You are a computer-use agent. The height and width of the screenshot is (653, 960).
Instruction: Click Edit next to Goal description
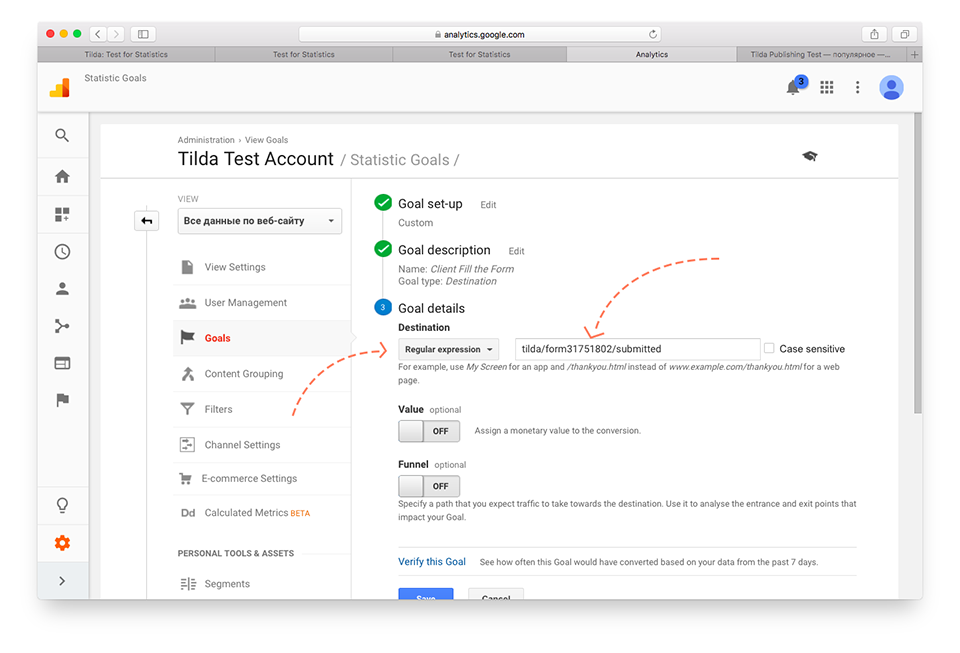516,250
